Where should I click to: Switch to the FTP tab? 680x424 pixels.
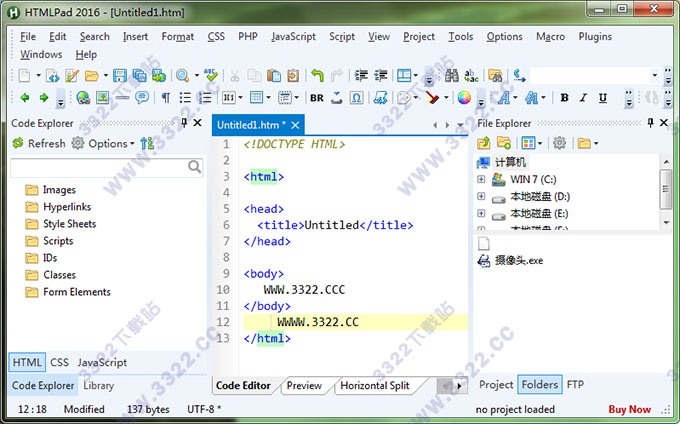(575, 385)
